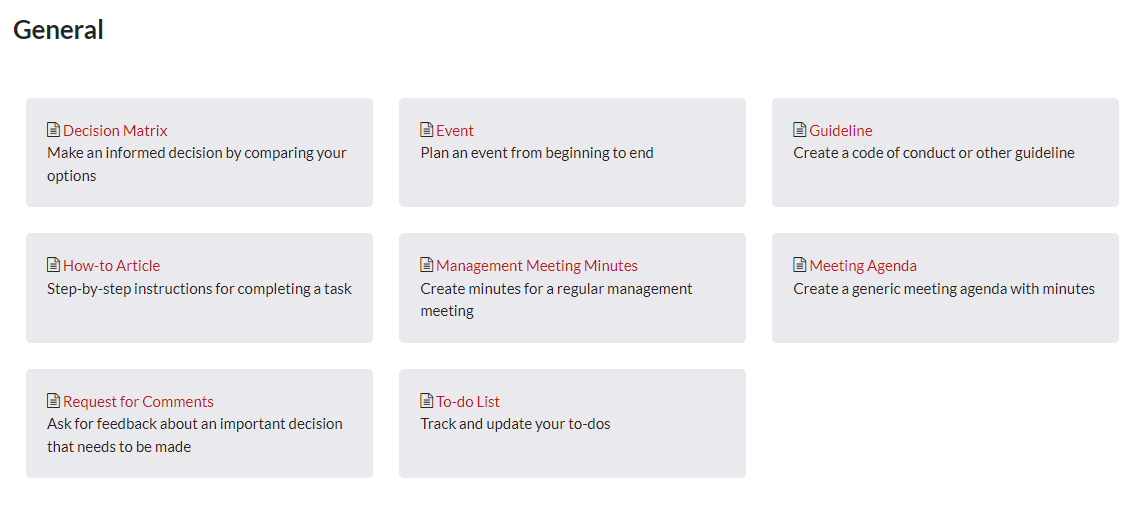Open the Decision Matrix template link

click(115, 130)
